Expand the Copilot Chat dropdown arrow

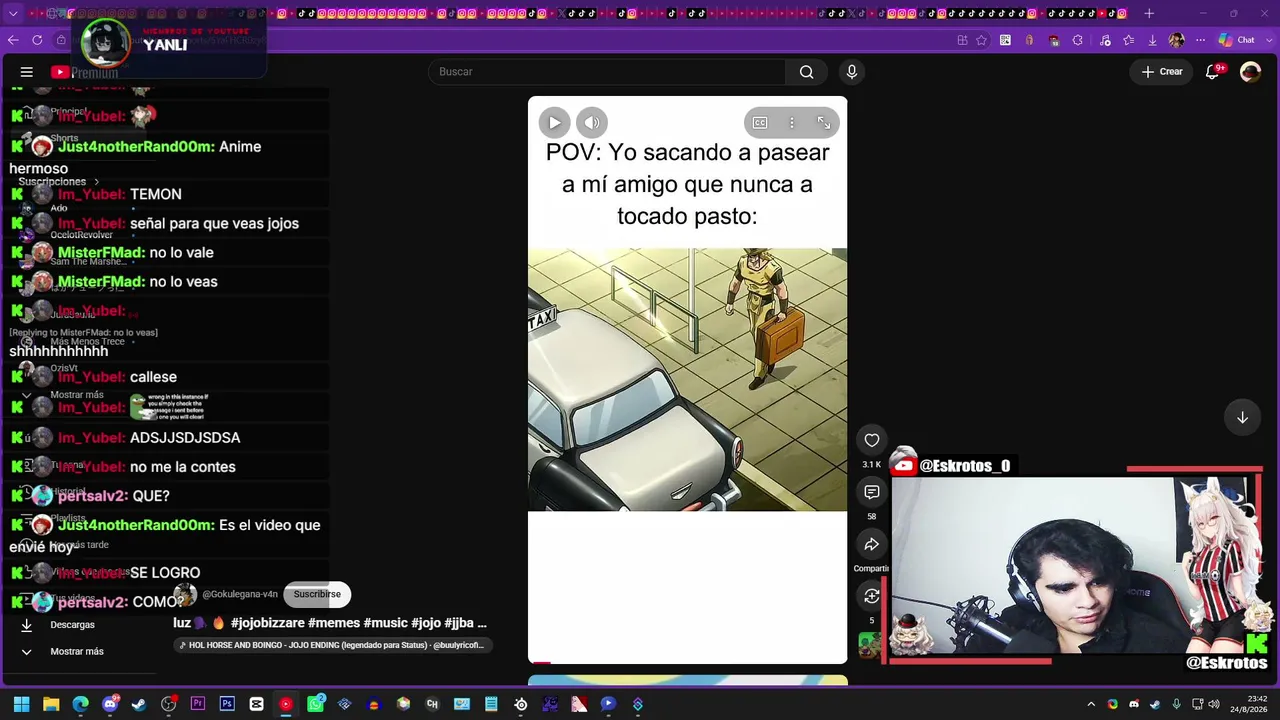[x=1267, y=40]
